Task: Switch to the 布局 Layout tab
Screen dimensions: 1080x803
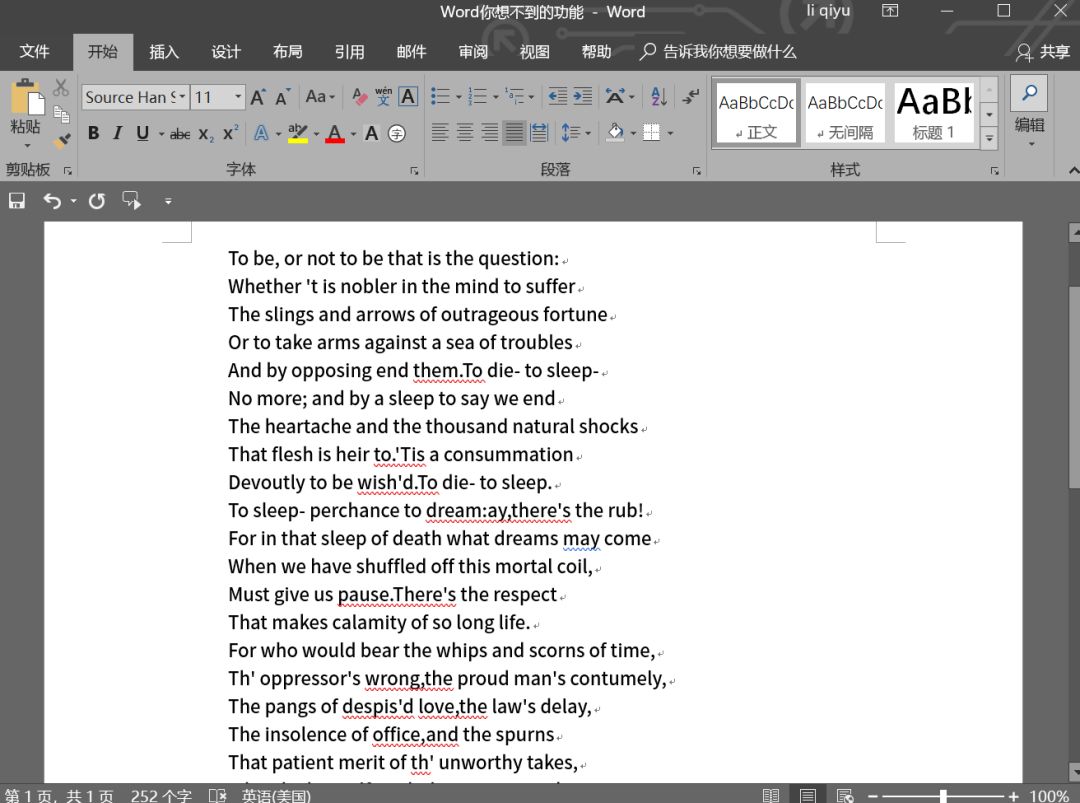Action: 288,52
